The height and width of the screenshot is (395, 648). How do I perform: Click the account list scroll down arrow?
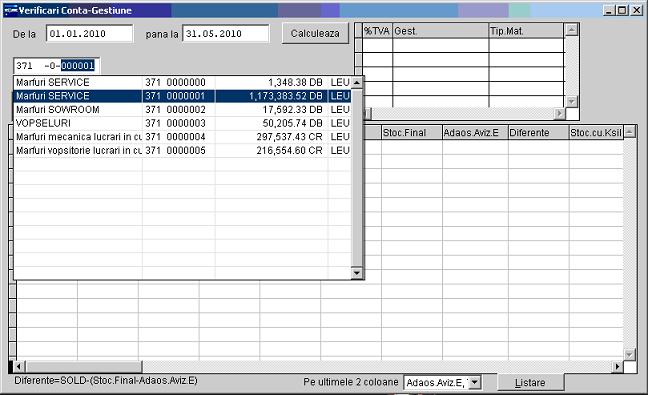(357, 273)
